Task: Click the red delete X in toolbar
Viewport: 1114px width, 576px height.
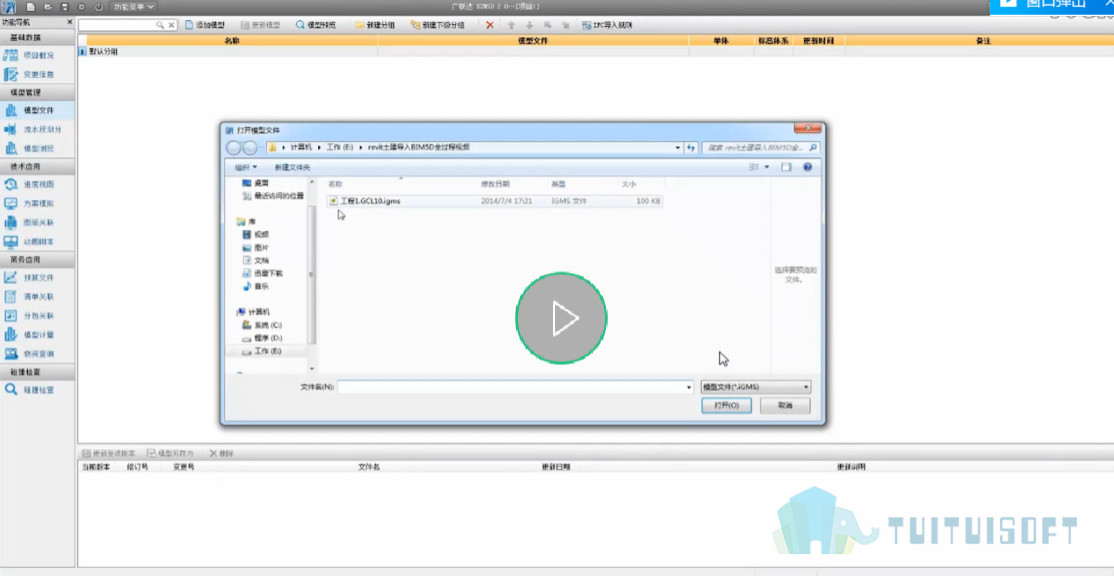Action: tap(490, 25)
